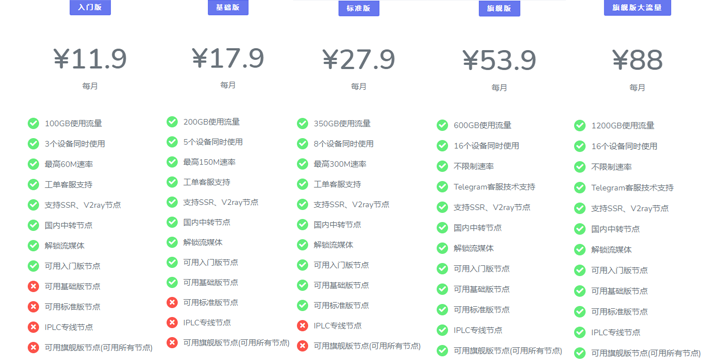Click red cross beside 可用标准版节点 in ¥11.9 plan
This screenshot has height=360, width=720.
pyautogui.click(x=34, y=307)
